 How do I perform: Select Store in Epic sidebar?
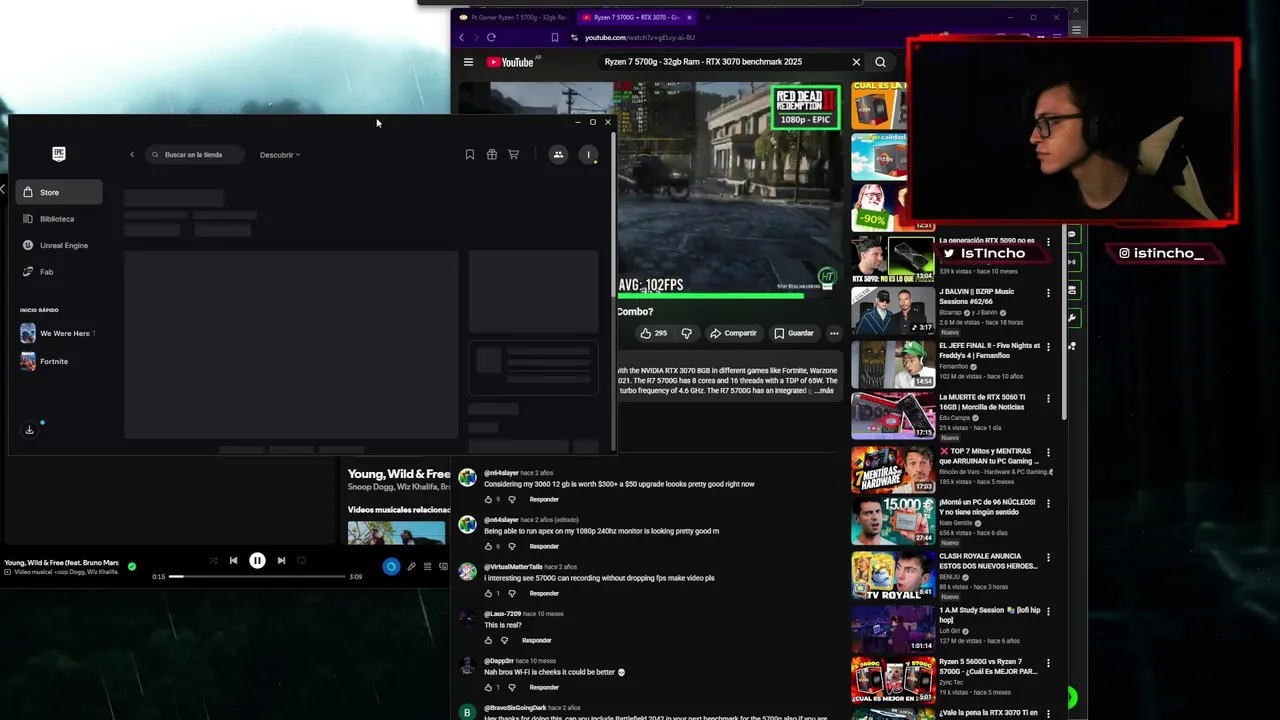(60, 192)
